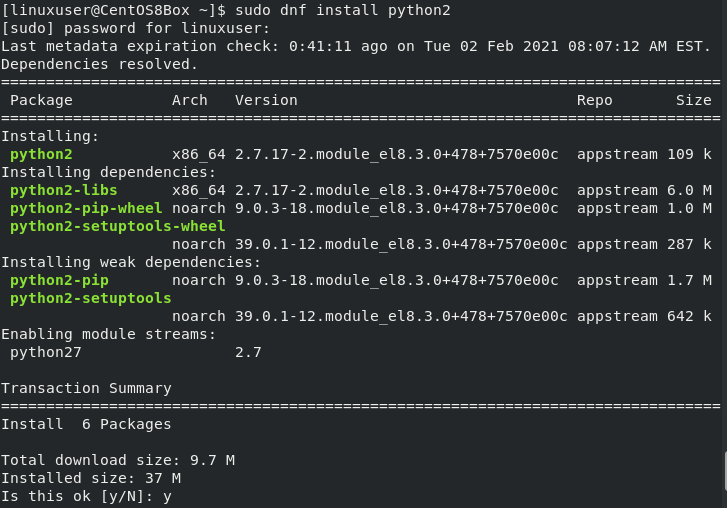Click the Installed size 37 M line
Image resolution: width=727 pixels, height=508 pixels.
click(90, 478)
